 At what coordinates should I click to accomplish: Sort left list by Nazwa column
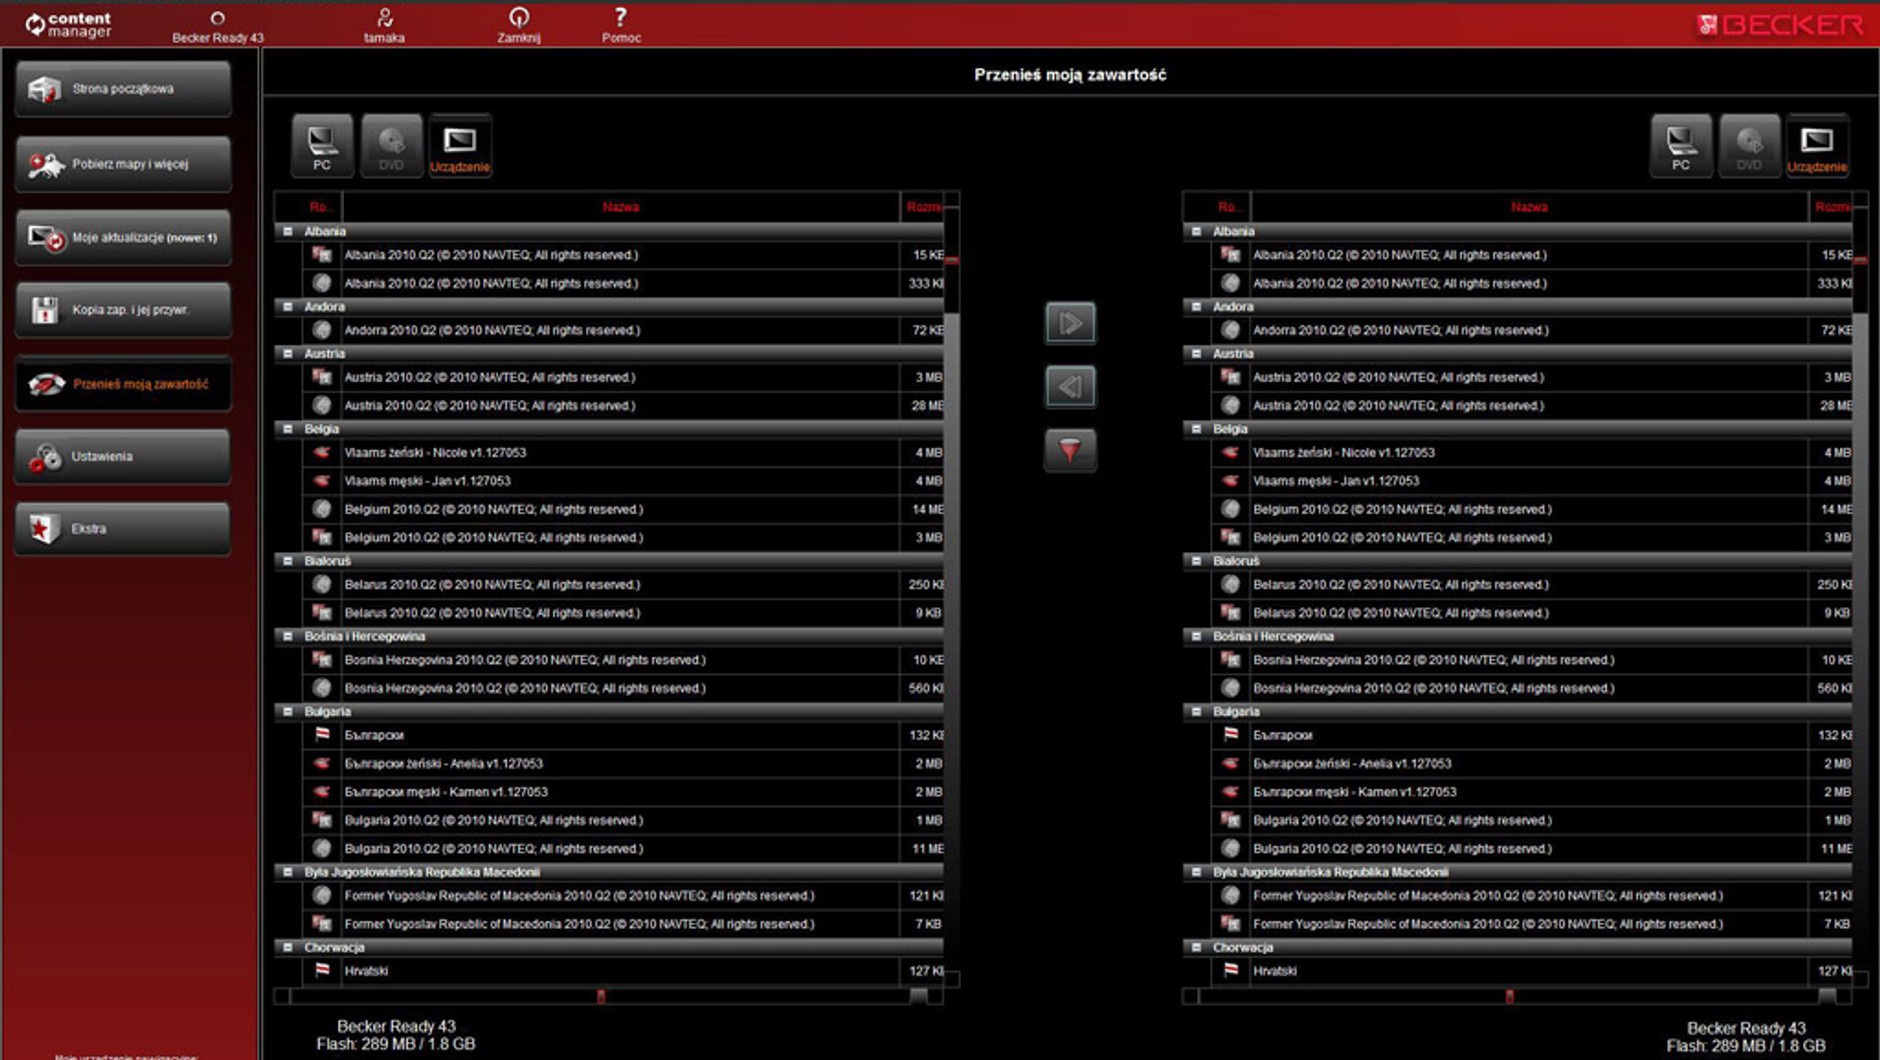(621, 207)
